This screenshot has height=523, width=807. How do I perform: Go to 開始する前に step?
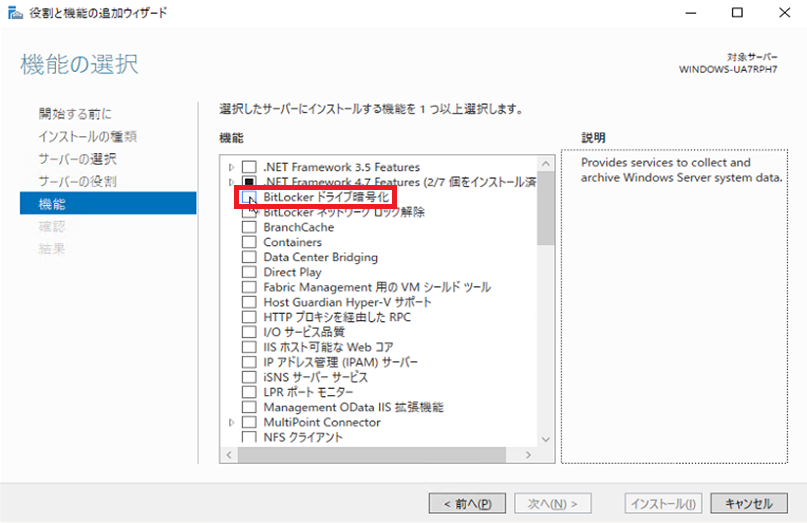[76, 114]
